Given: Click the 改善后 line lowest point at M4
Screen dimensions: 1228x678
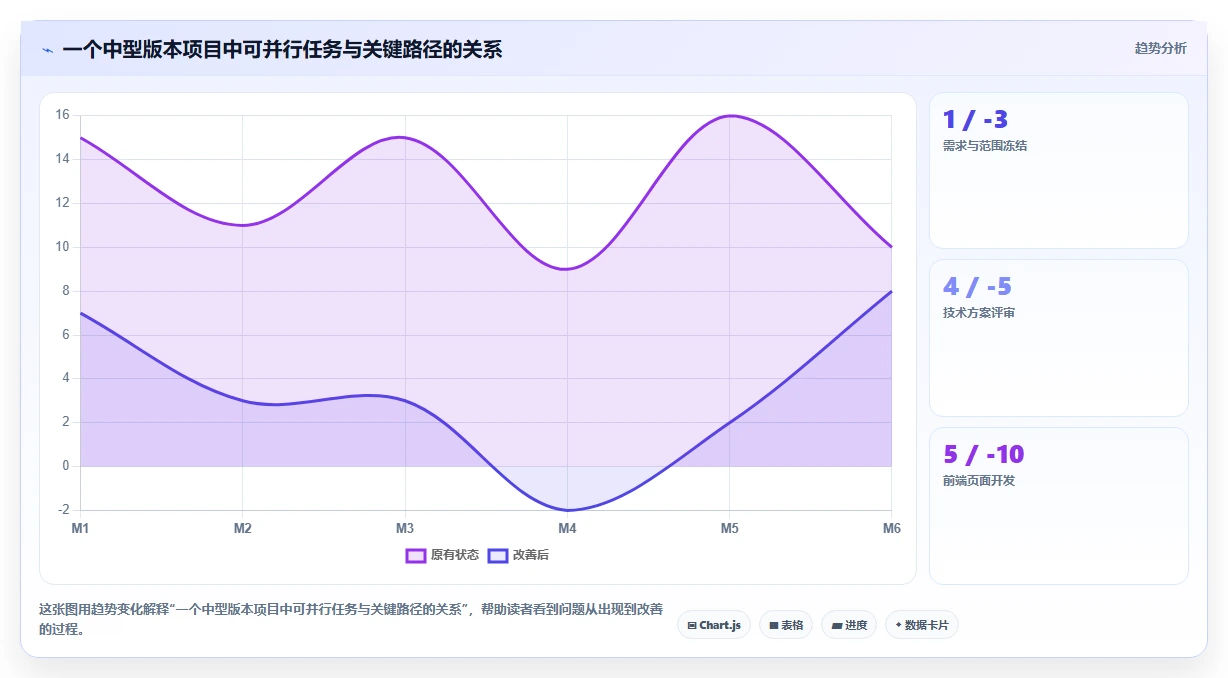Looking at the screenshot, I should [x=567, y=510].
